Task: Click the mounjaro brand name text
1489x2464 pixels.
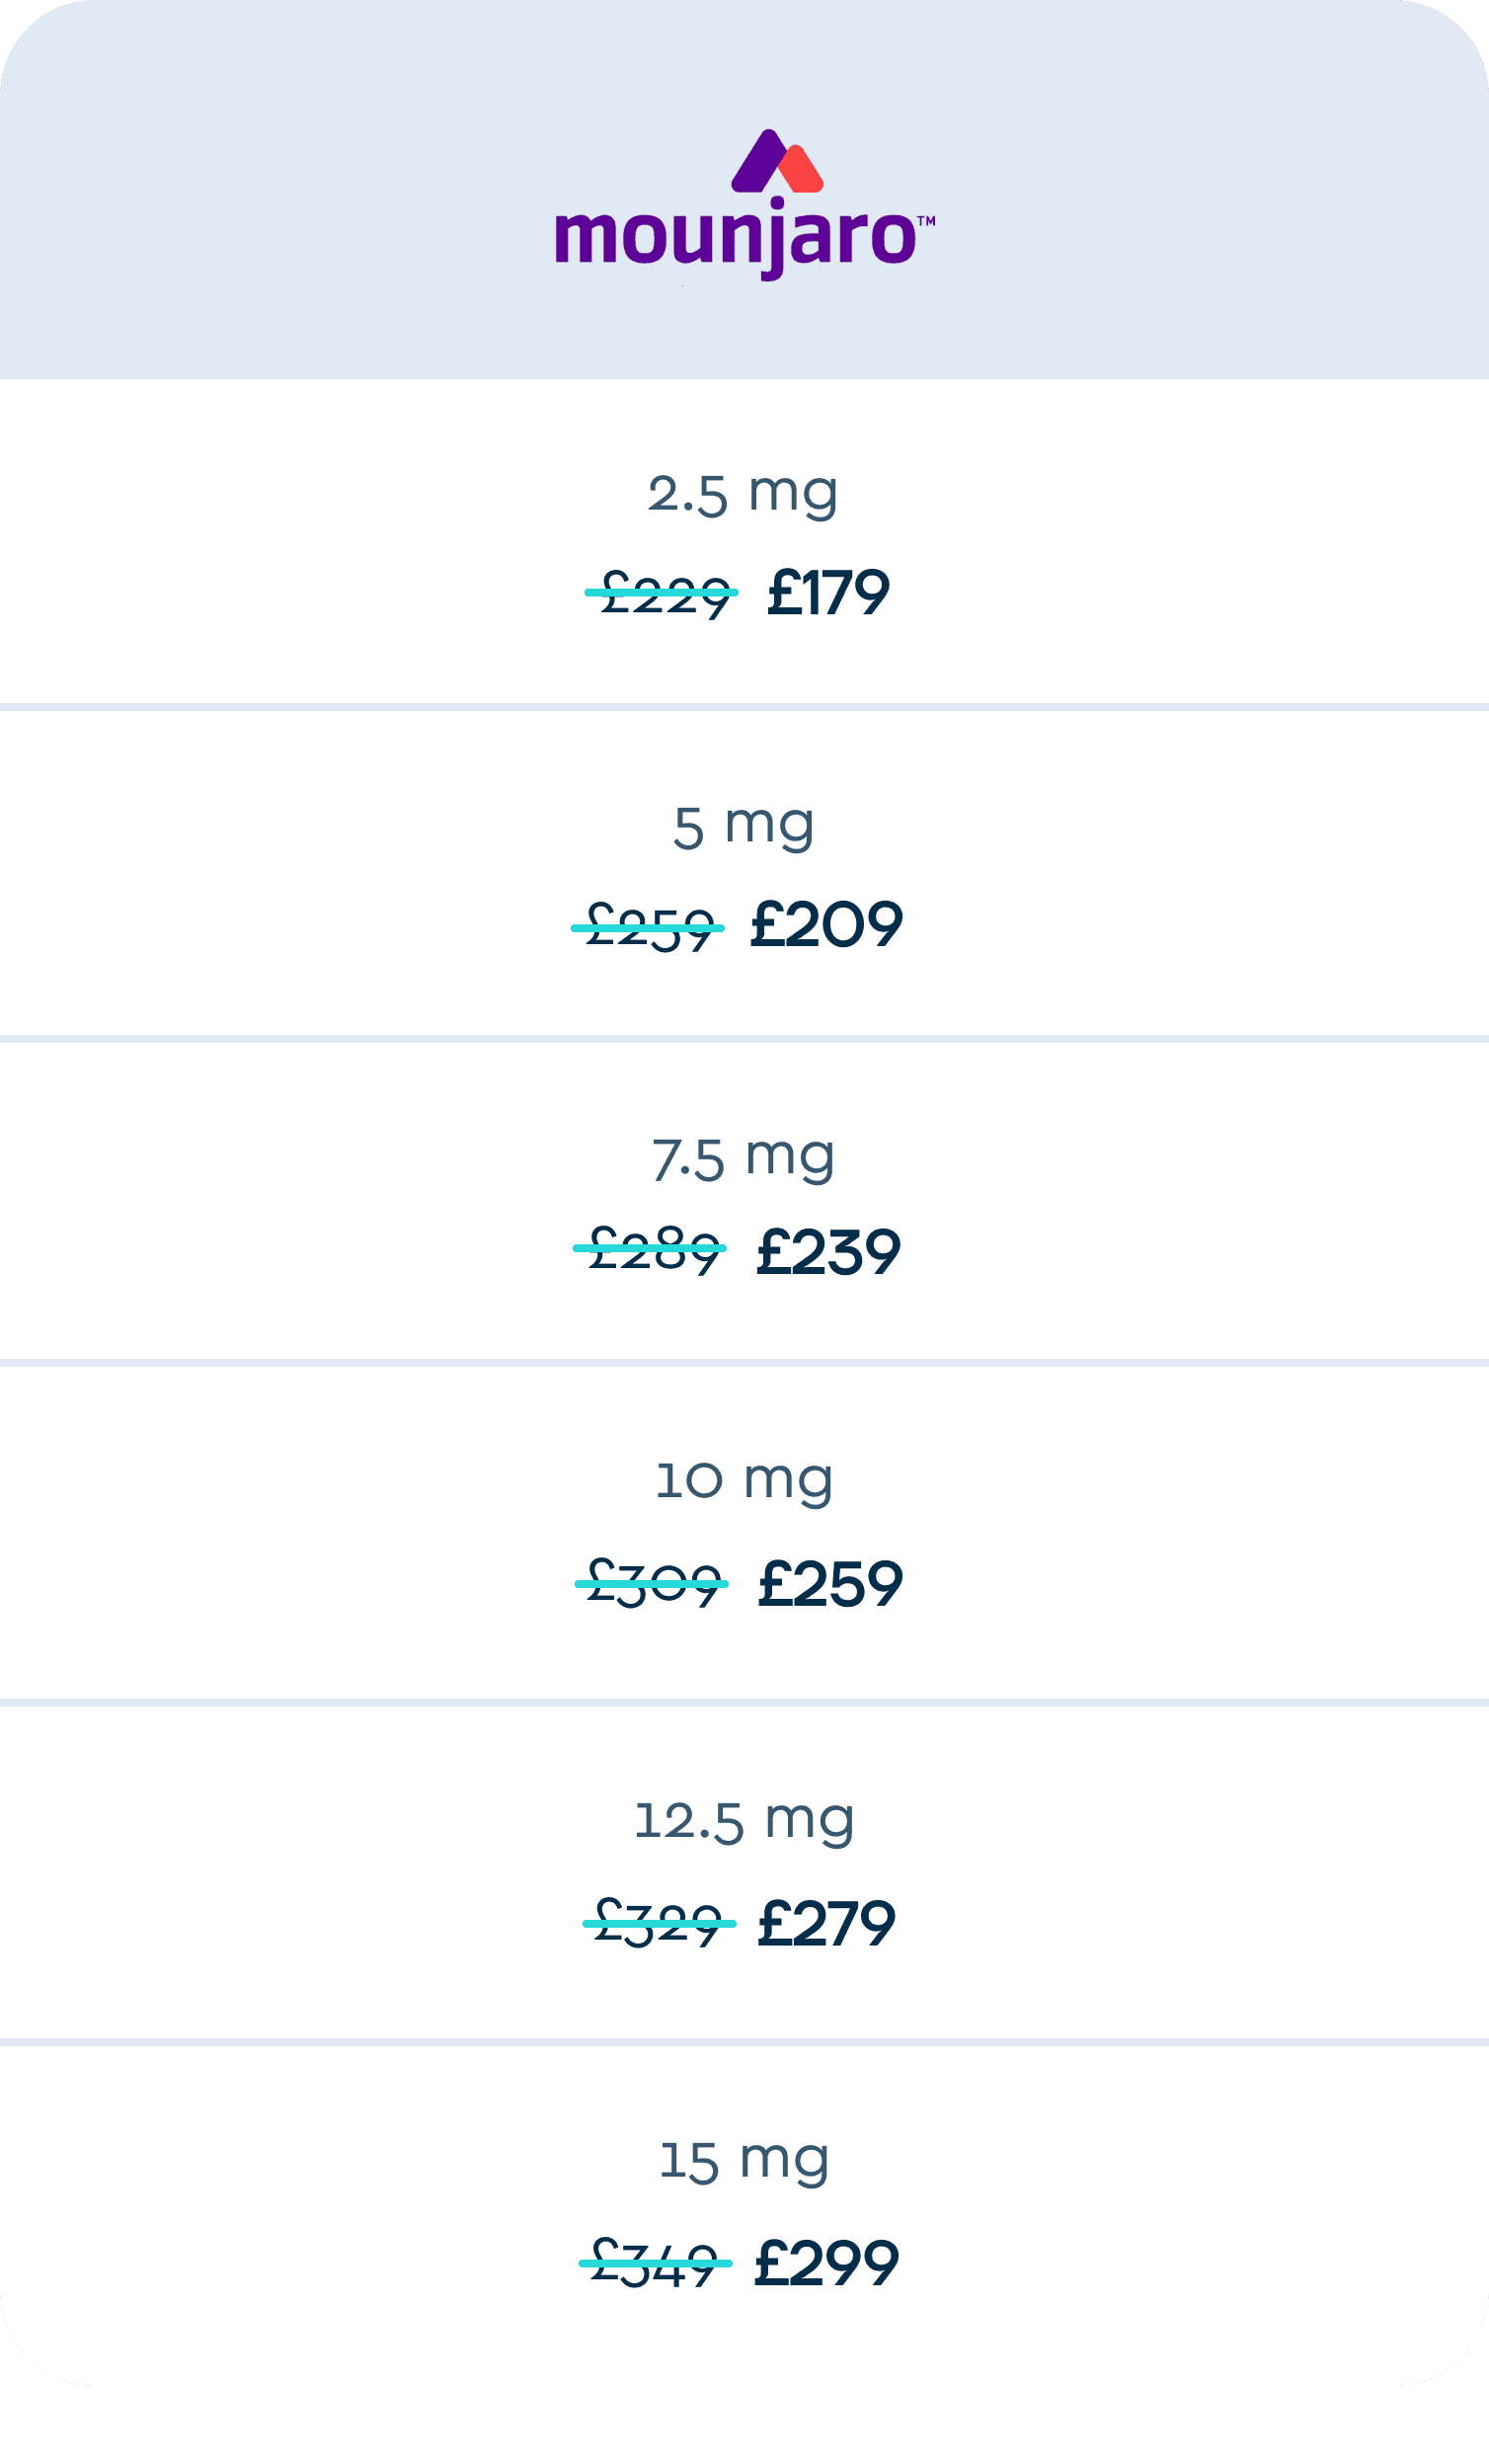Action: [737, 238]
